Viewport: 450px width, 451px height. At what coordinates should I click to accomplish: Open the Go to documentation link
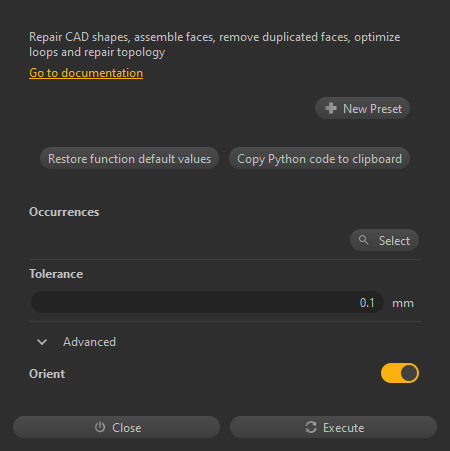click(x=86, y=73)
